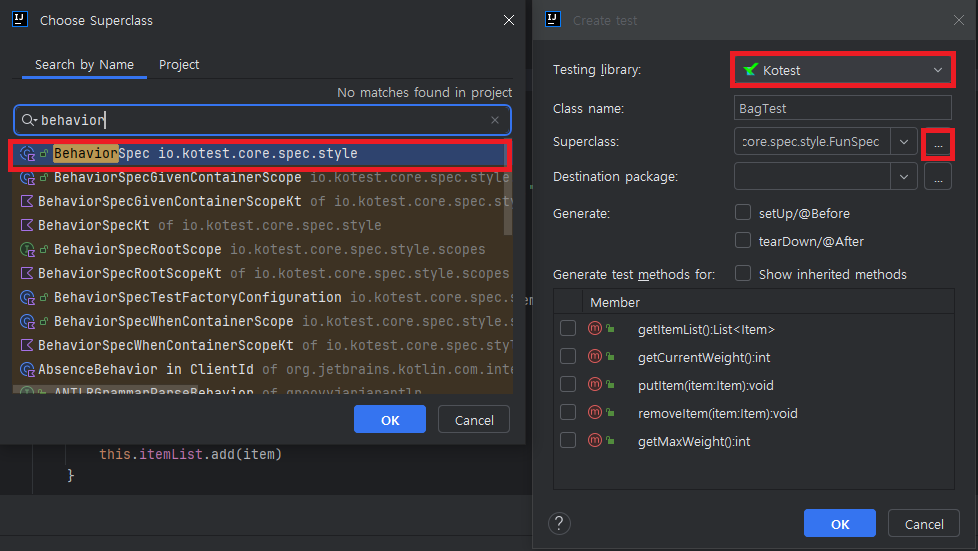Click the method icon beside getMaxWeight()
This screenshot has height=551, width=978.
click(595, 441)
